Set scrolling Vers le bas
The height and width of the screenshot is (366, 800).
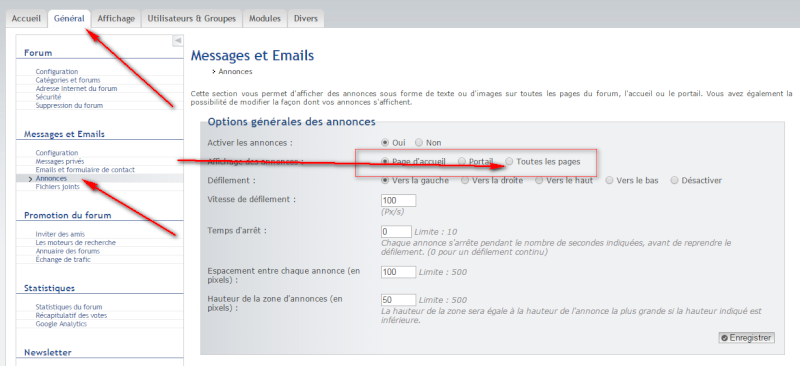point(609,180)
